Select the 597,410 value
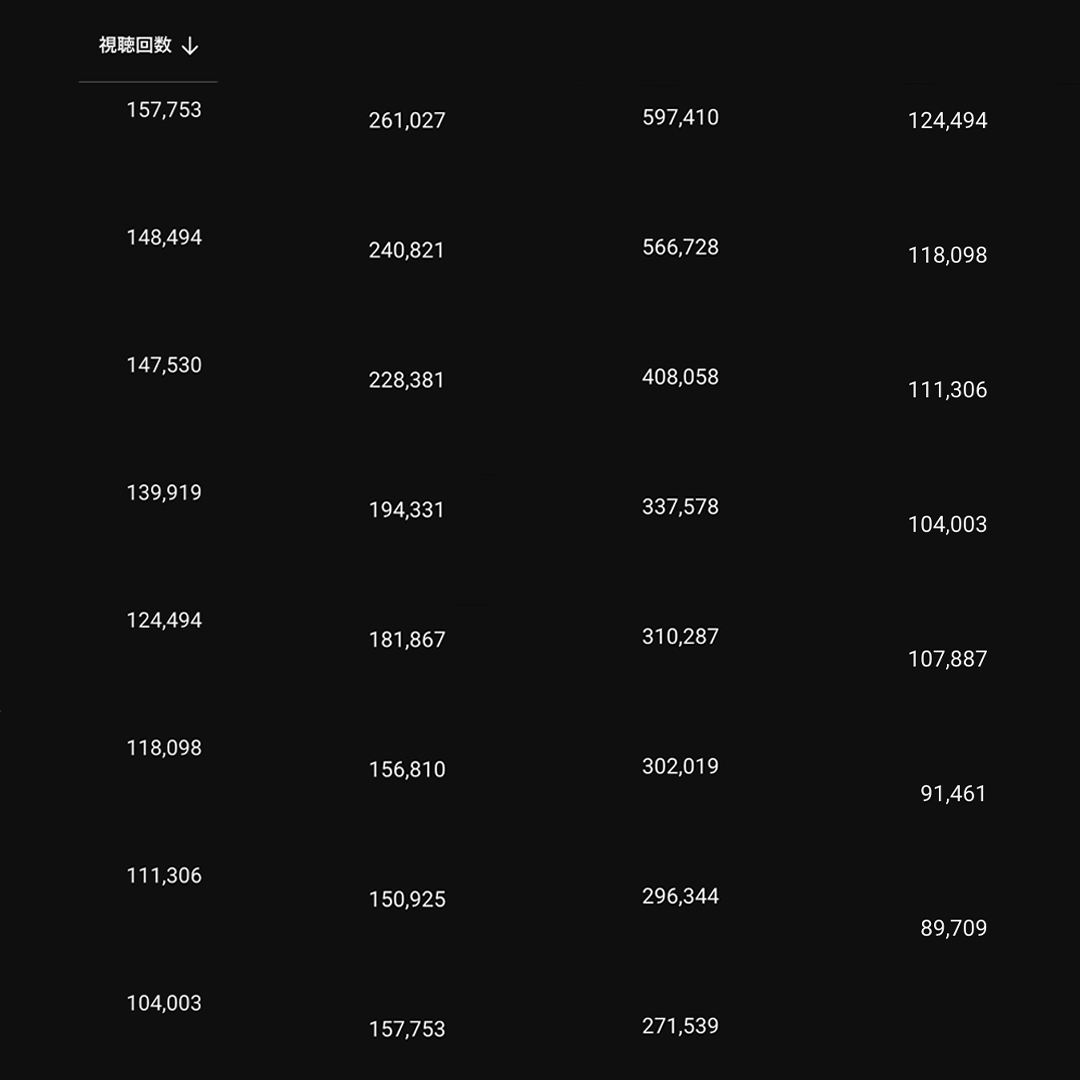 point(681,118)
